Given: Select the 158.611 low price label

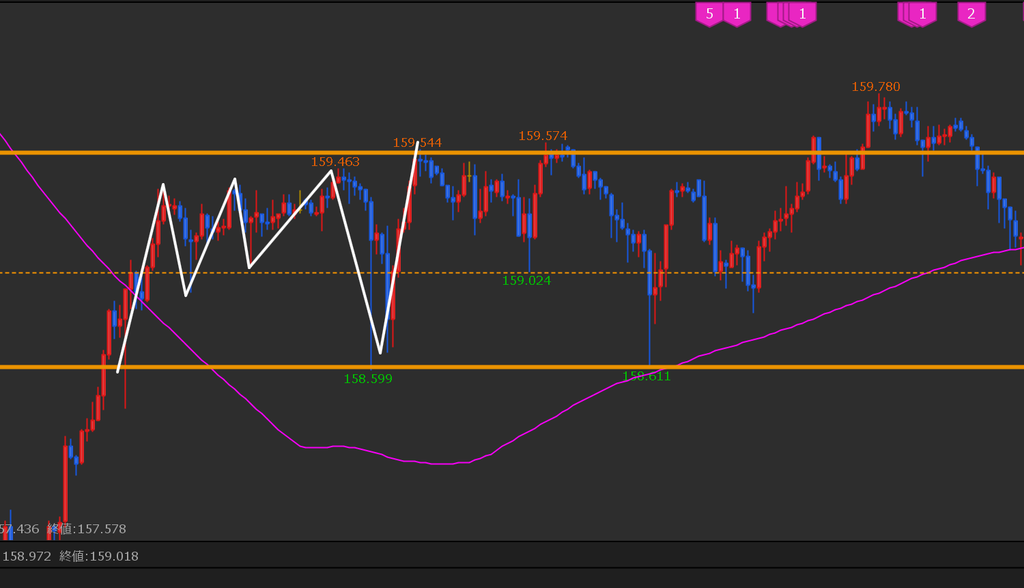Looking at the screenshot, I should tap(647, 376).
